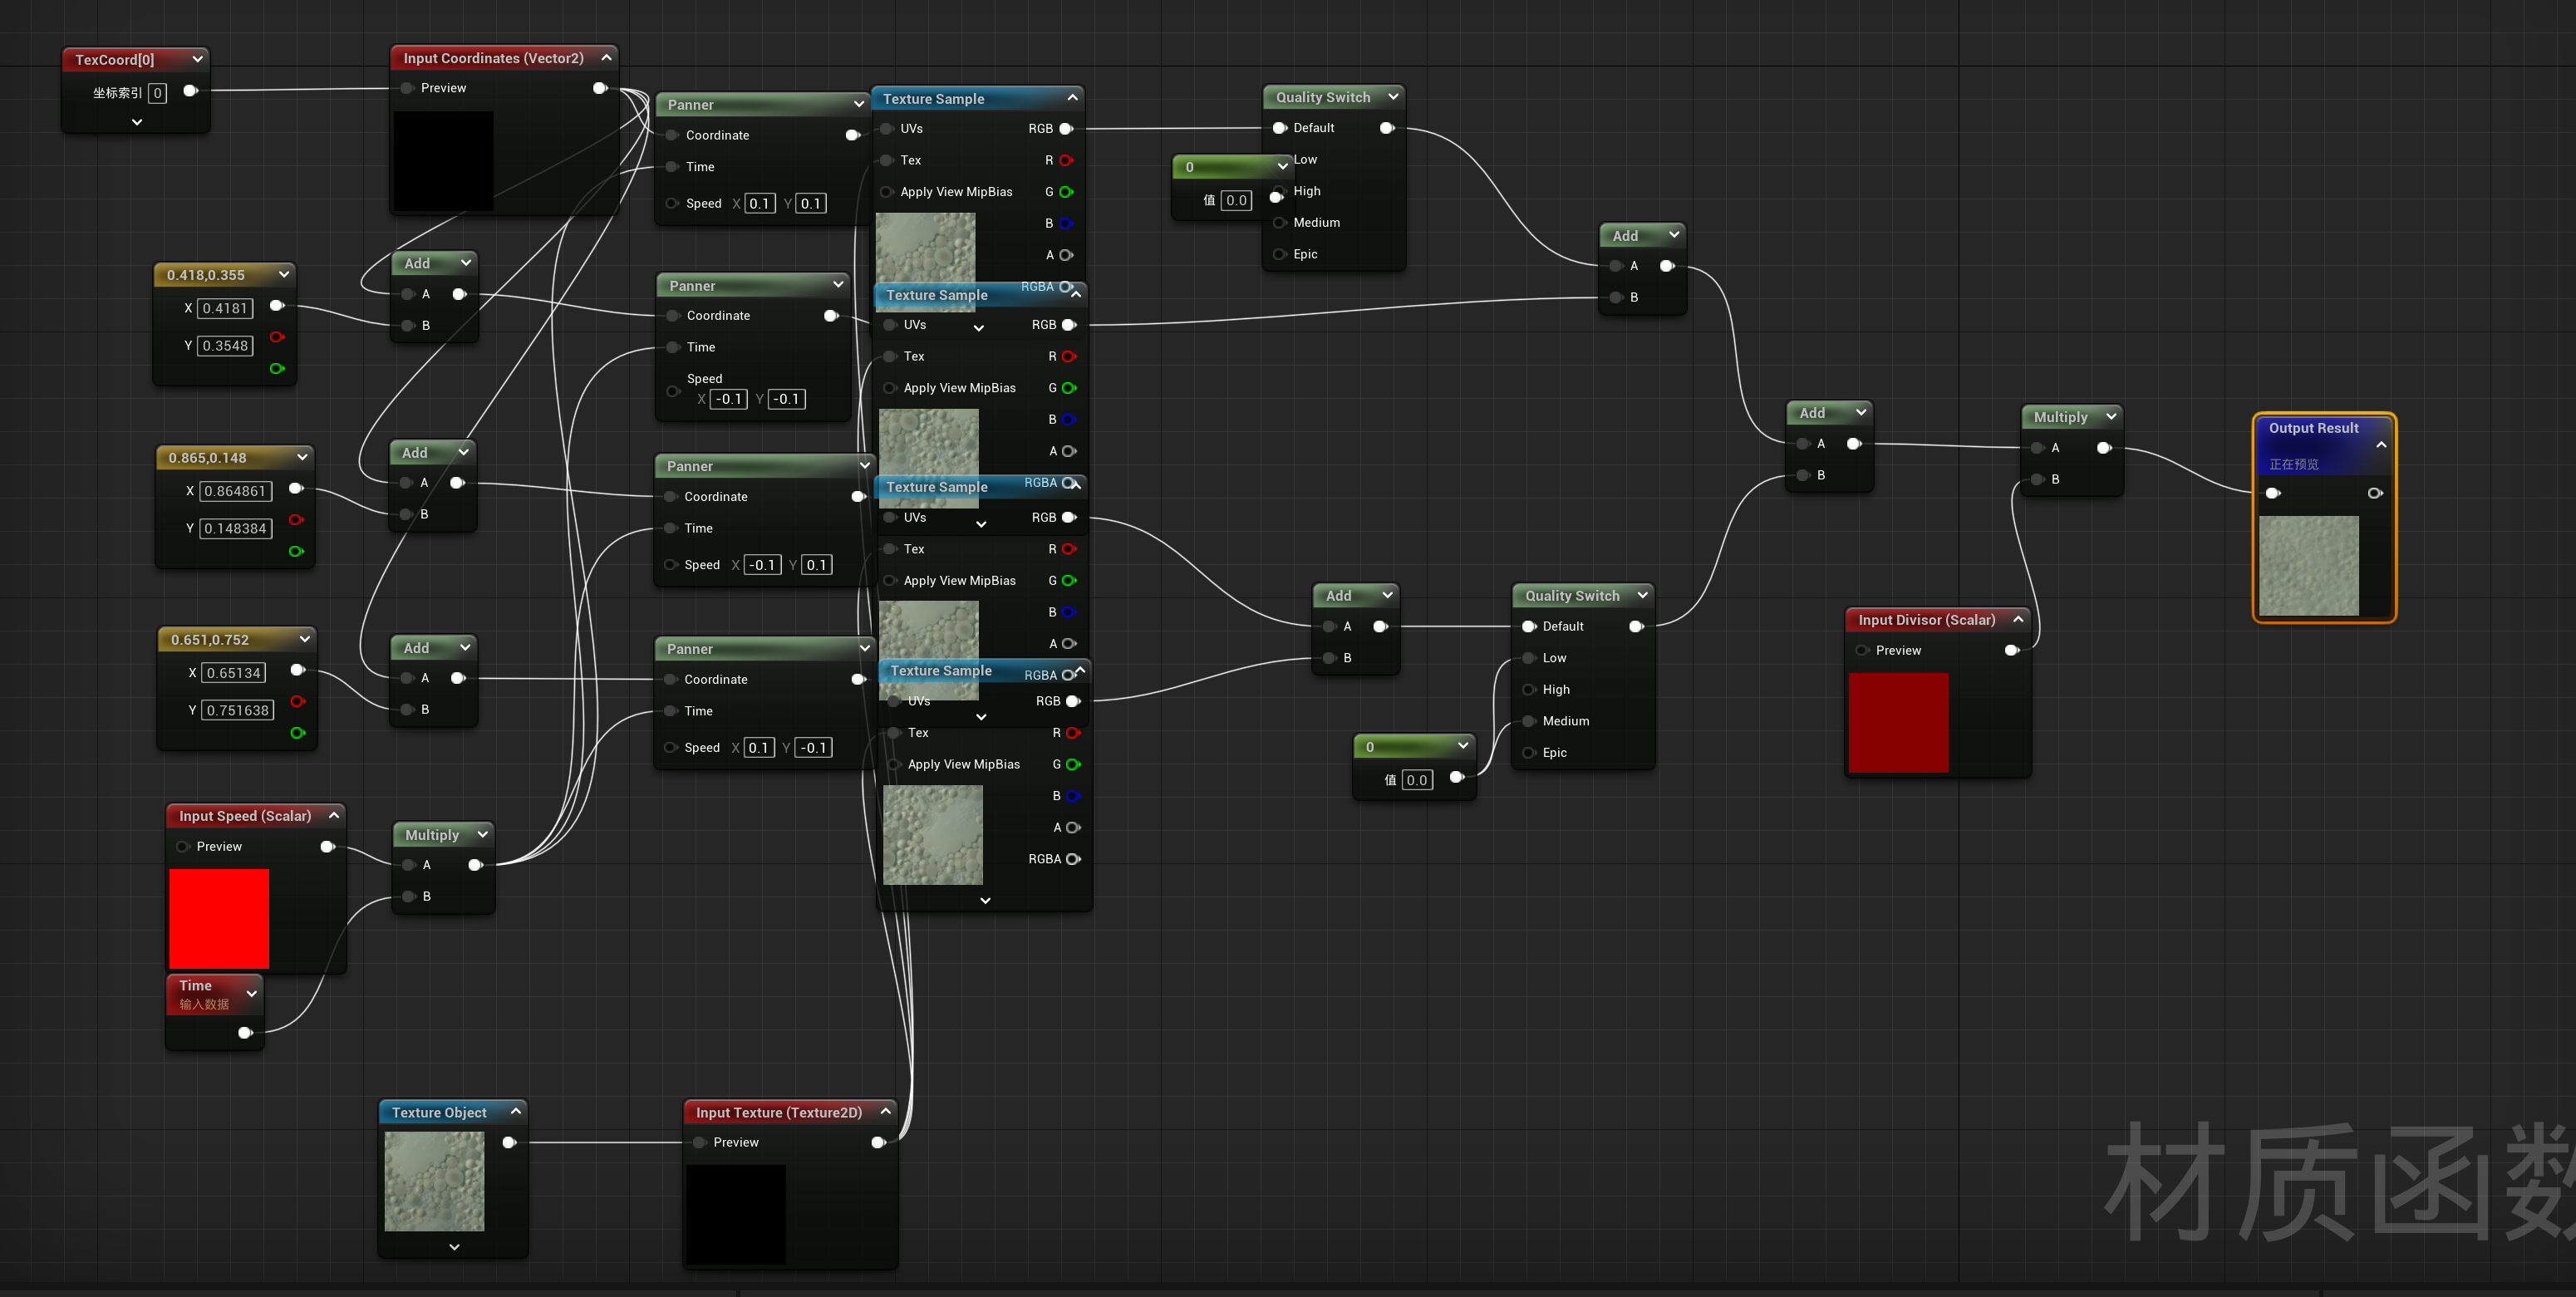Click bottom Quality Switch High input pin
The height and width of the screenshot is (1297, 2576).
tap(1528, 690)
